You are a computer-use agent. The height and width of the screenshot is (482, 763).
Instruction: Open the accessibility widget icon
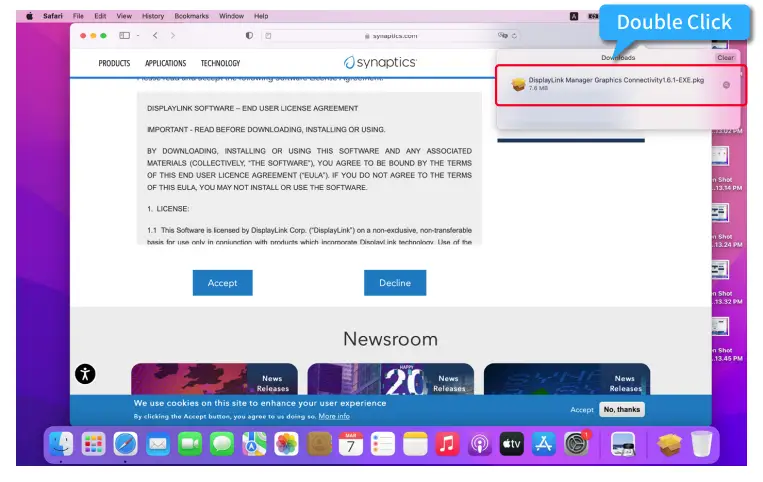[85, 374]
